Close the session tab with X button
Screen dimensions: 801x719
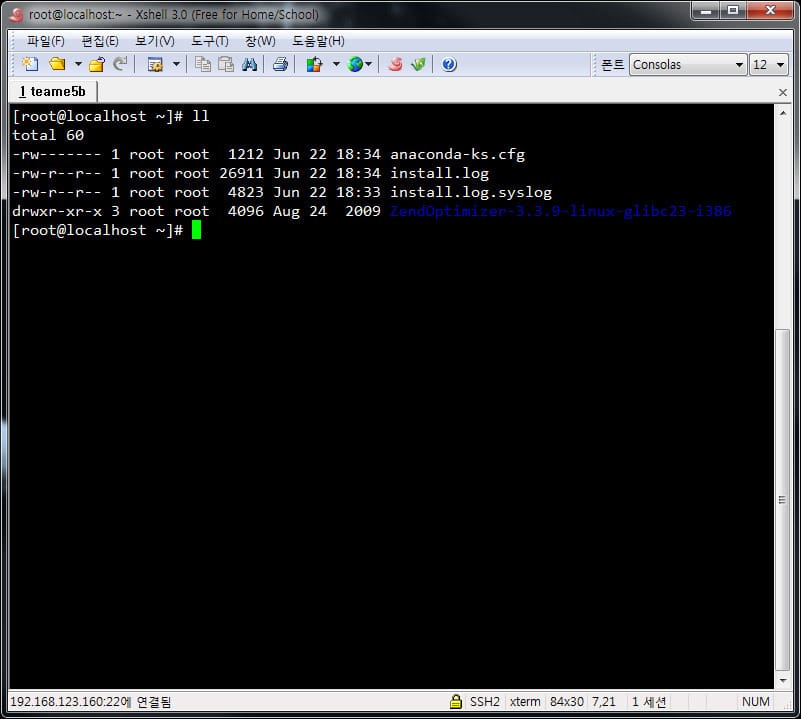[x=782, y=92]
